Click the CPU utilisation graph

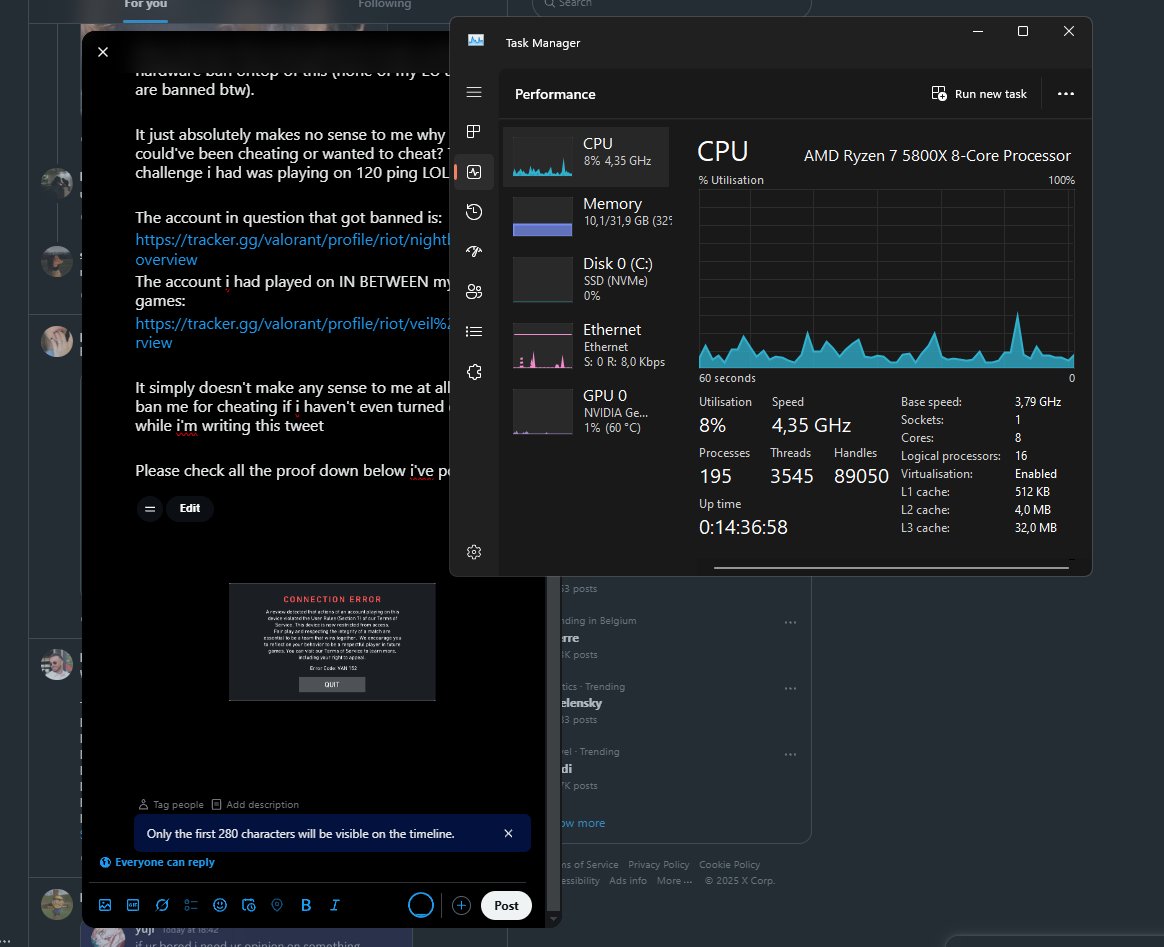tap(886, 279)
